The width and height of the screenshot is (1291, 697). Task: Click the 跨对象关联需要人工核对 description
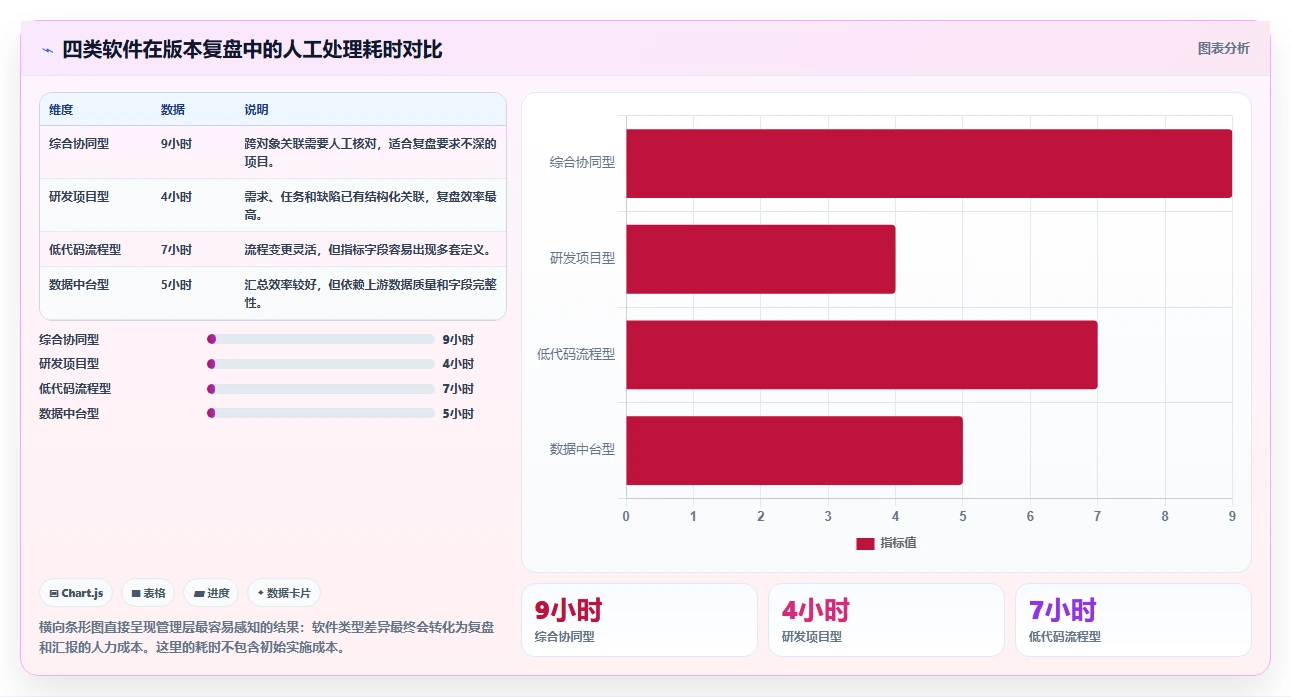click(371, 152)
